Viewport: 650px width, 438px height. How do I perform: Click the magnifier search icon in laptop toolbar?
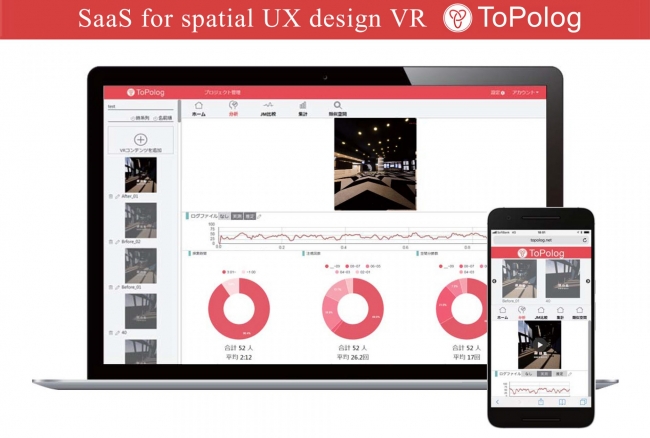tap(338, 105)
